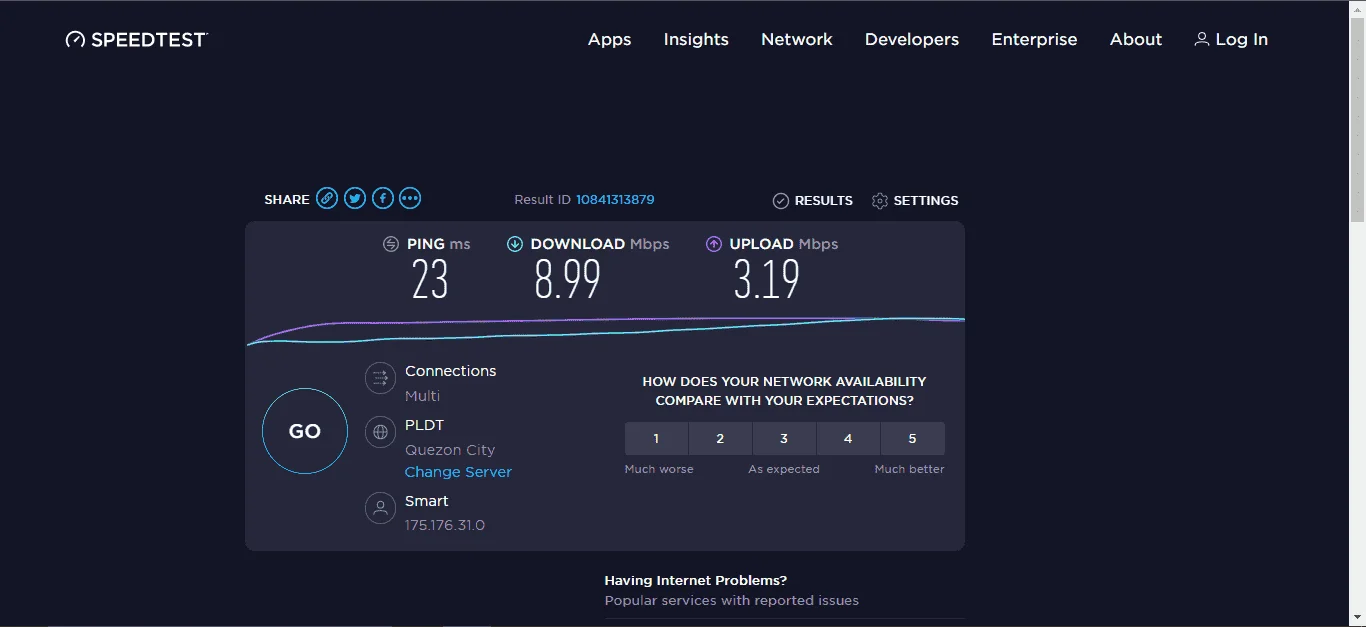Image resolution: width=1366 pixels, height=627 pixels.
Task: Open the Network menu item
Action: (797, 40)
